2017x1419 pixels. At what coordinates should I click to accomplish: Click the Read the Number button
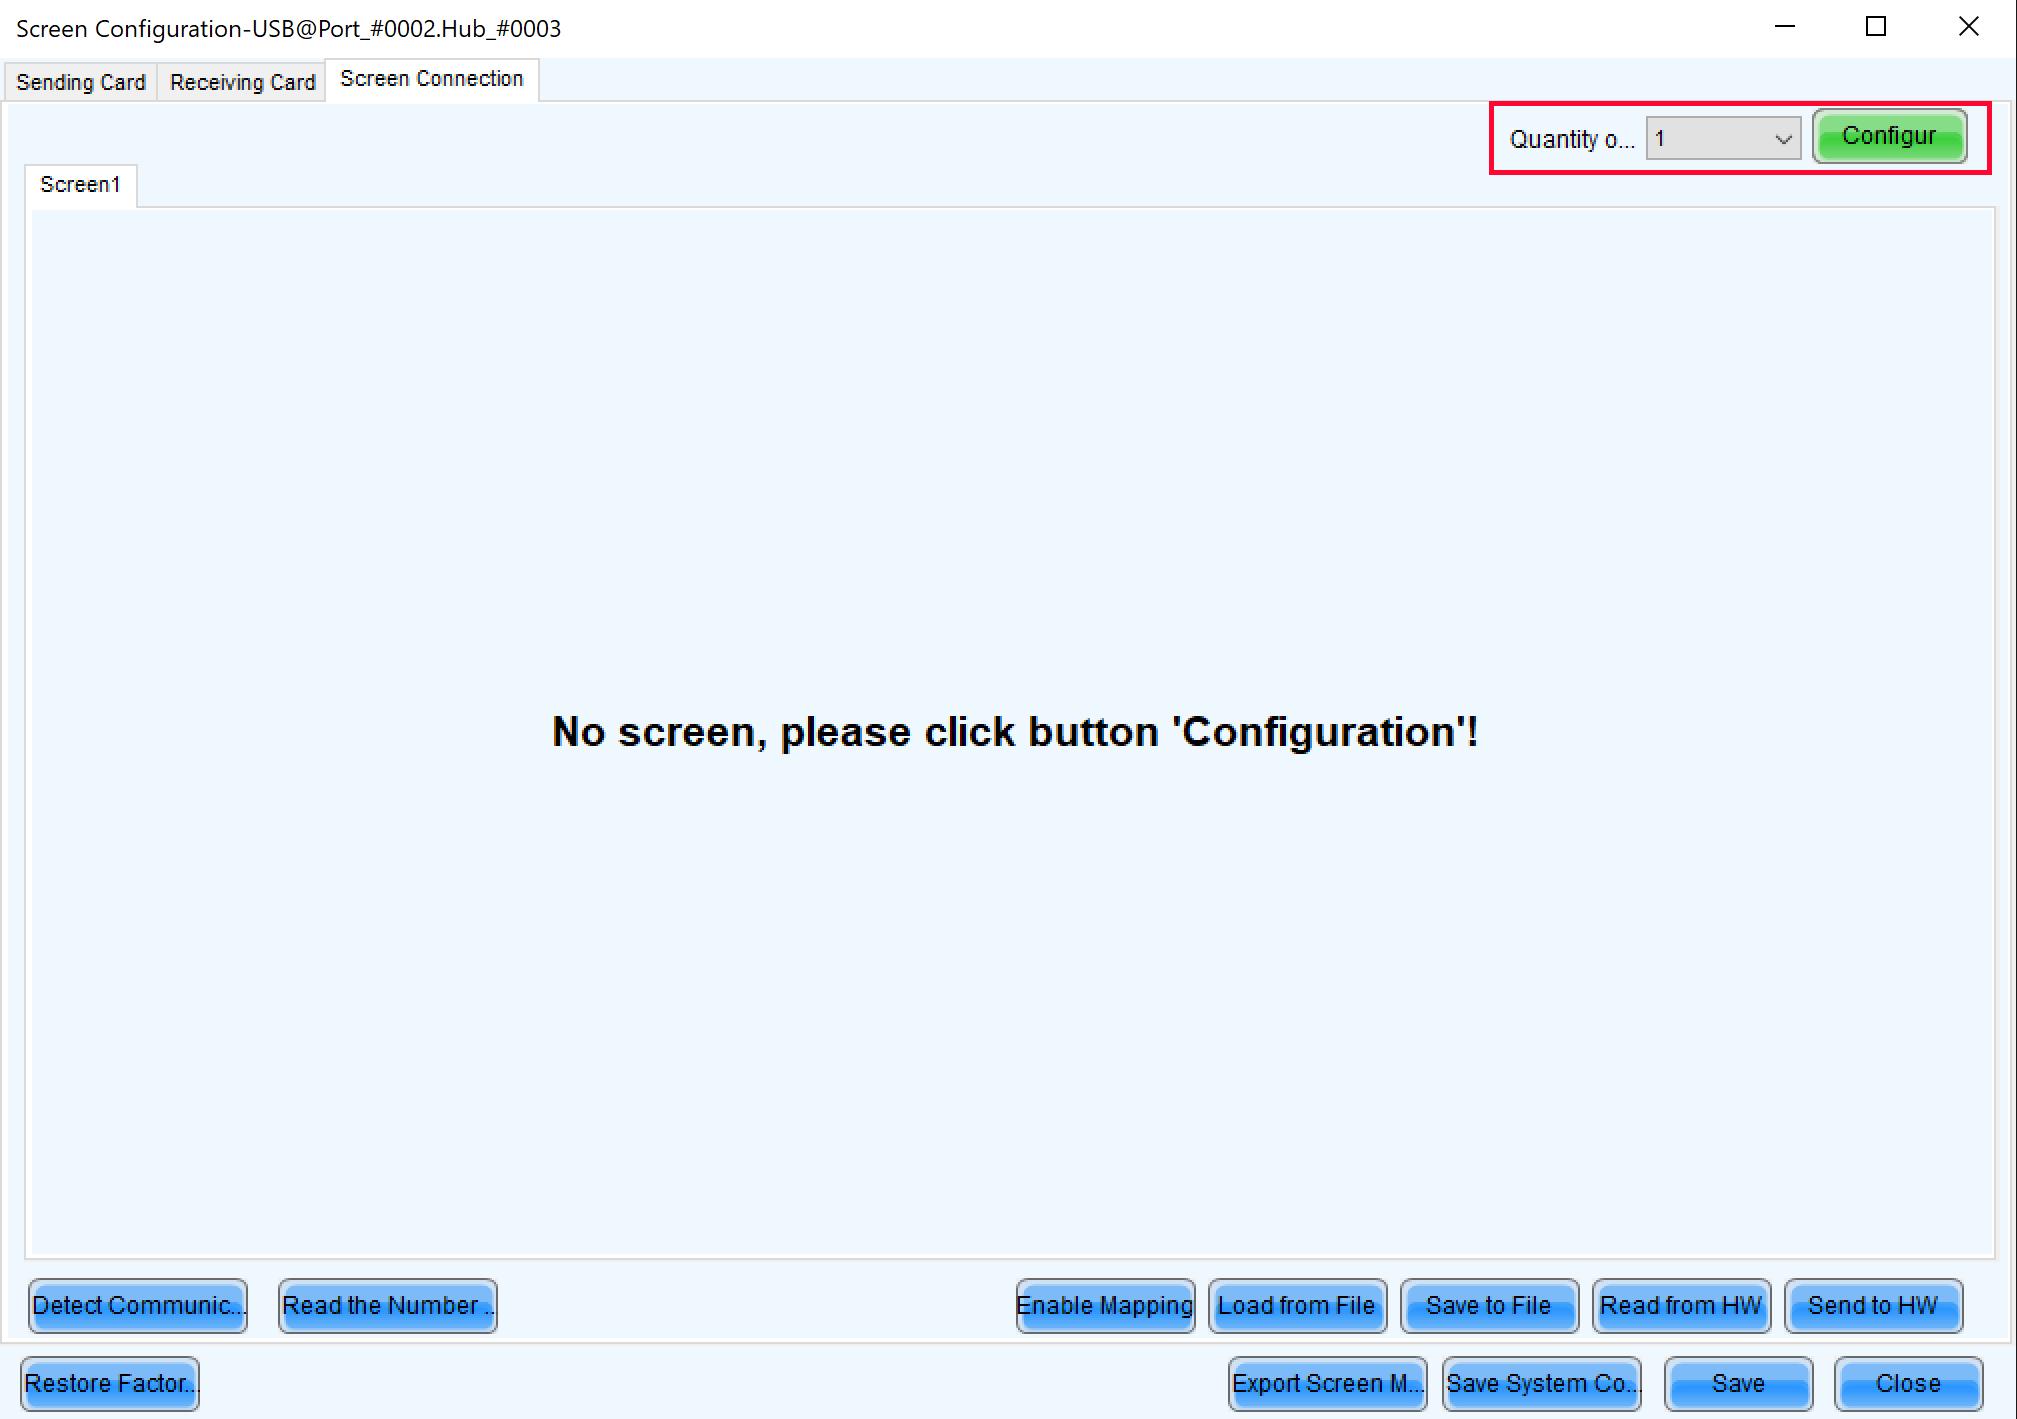(387, 1306)
